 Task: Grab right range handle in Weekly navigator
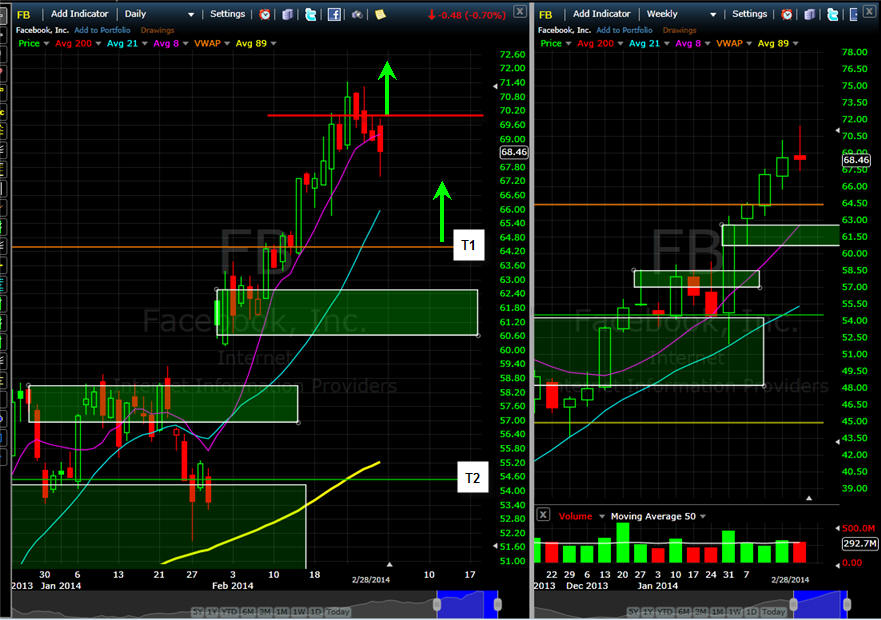click(847, 605)
